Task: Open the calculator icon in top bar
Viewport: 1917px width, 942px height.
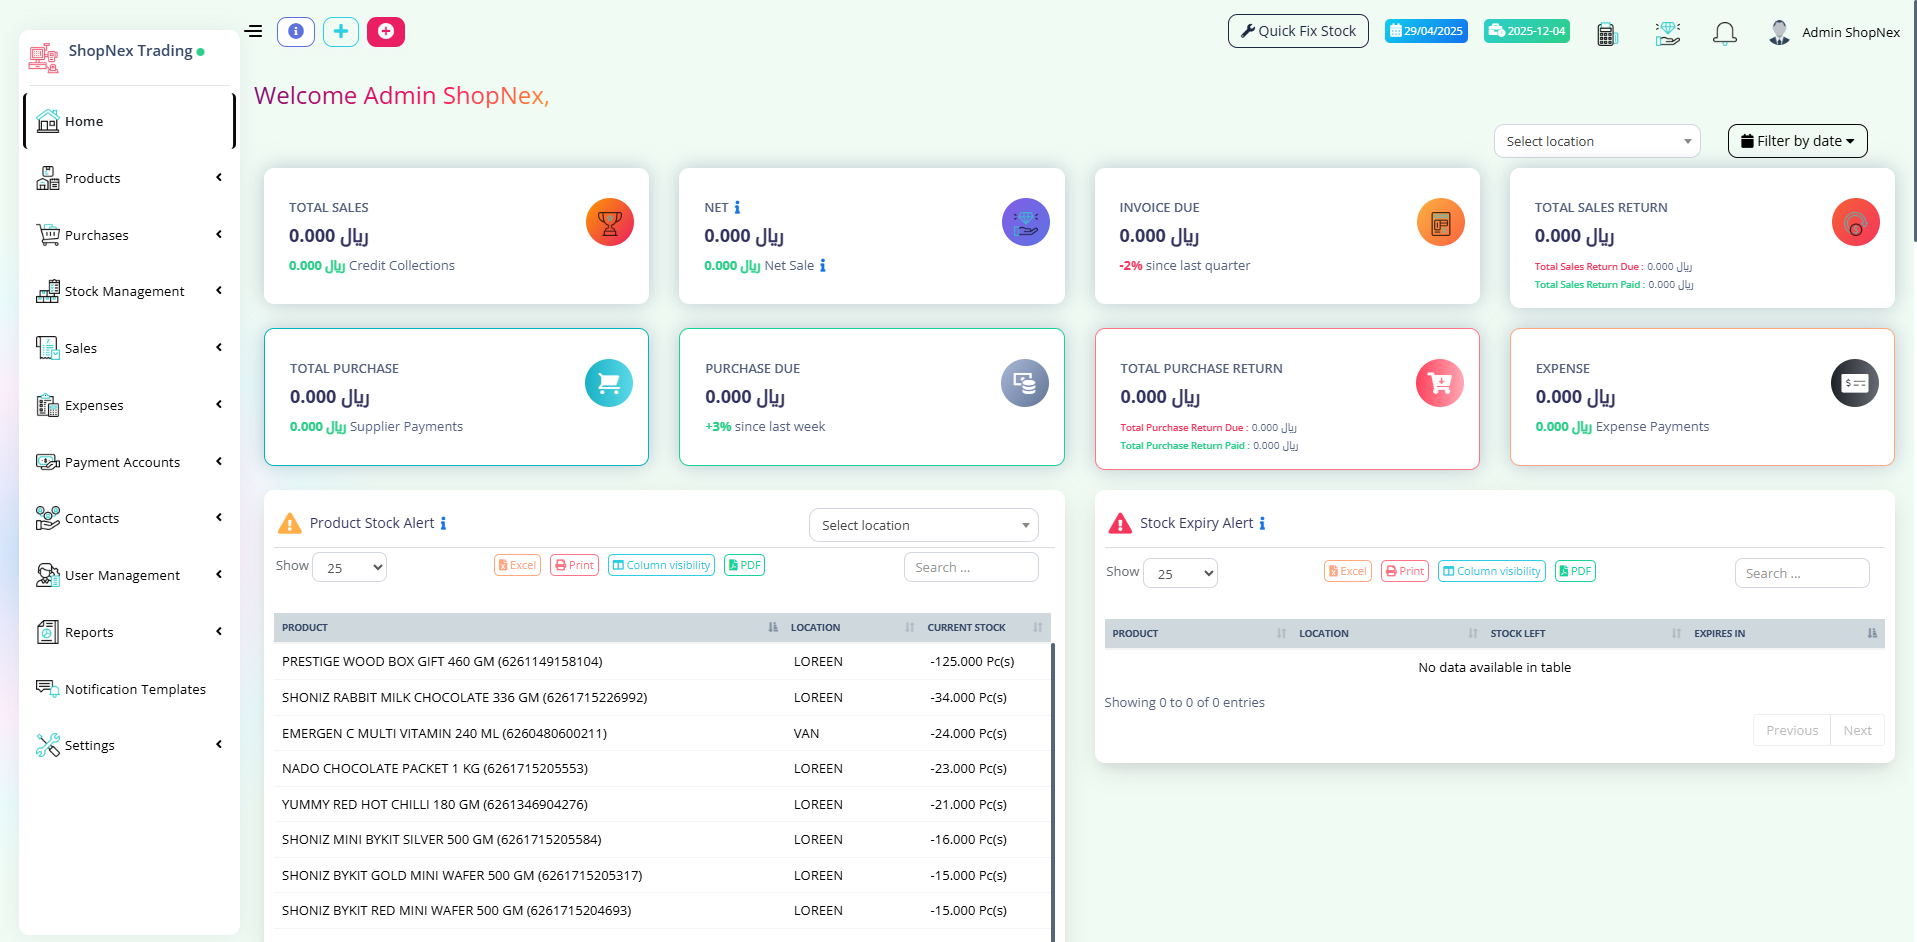Action: pos(1606,34)
